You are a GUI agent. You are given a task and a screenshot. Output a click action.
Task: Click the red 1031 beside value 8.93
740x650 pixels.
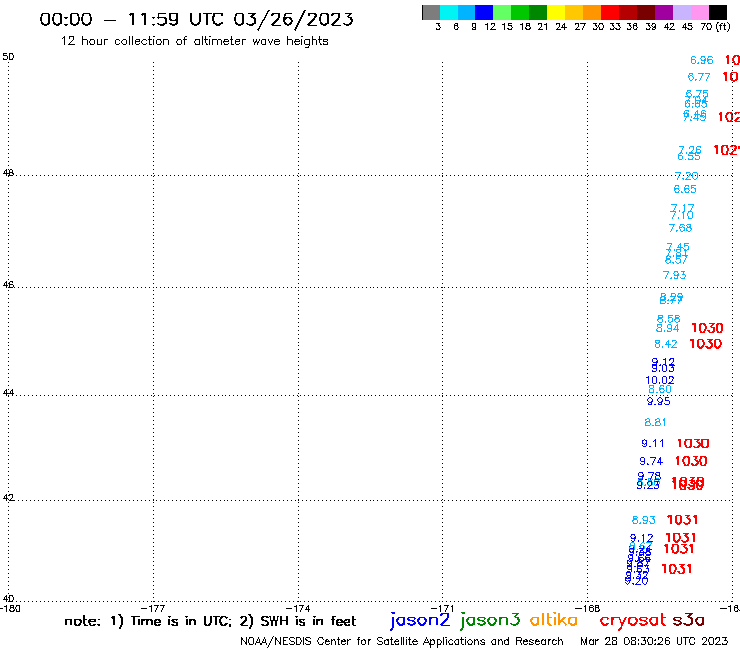[682, 520]
